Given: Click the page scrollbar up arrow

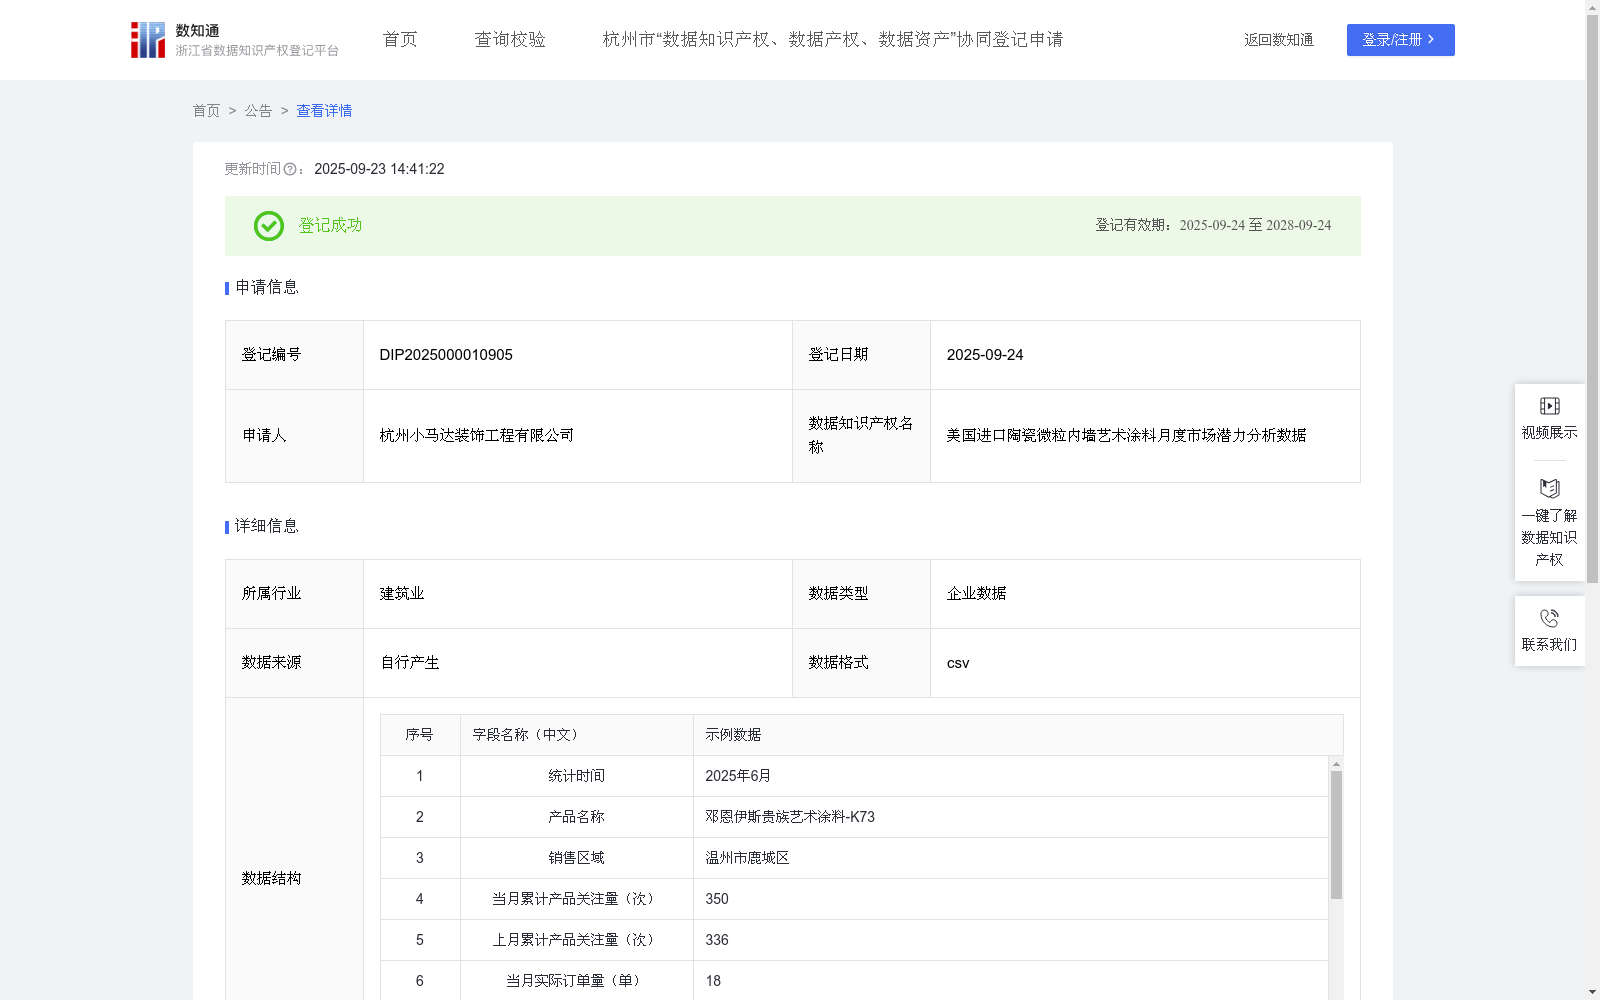Looking at the screenshot, I should pyautogui.click(x=1592, y=7).
